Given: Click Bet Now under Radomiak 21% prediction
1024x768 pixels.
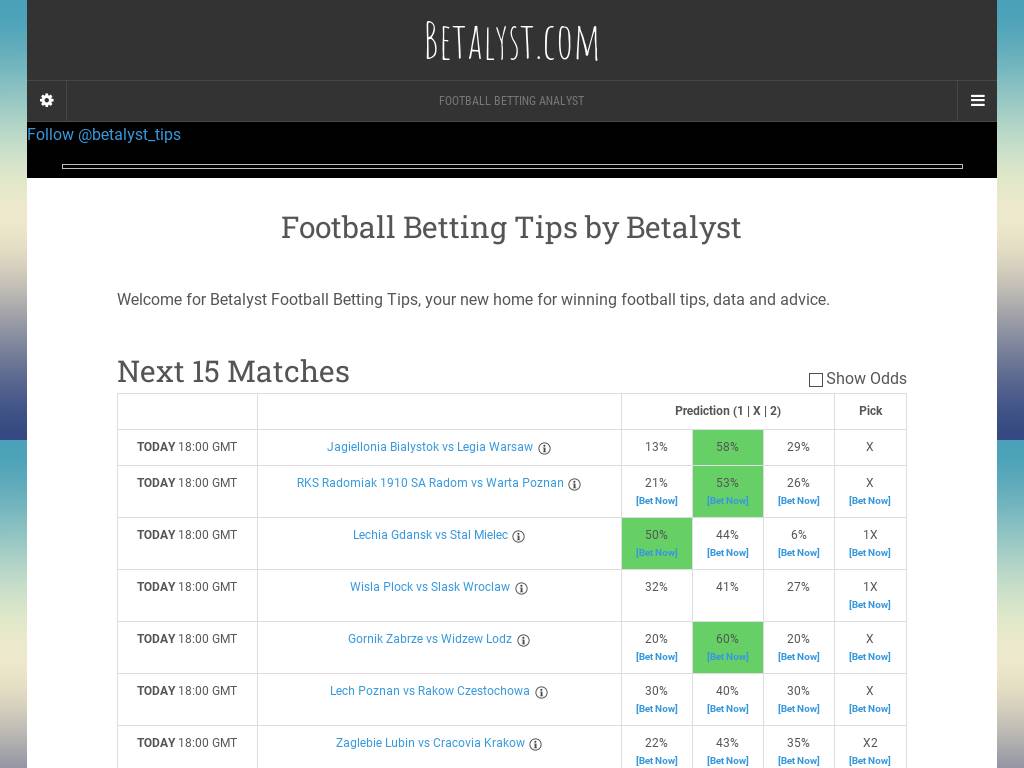Looking at the screenshot, I should click(x=657, y=501).
